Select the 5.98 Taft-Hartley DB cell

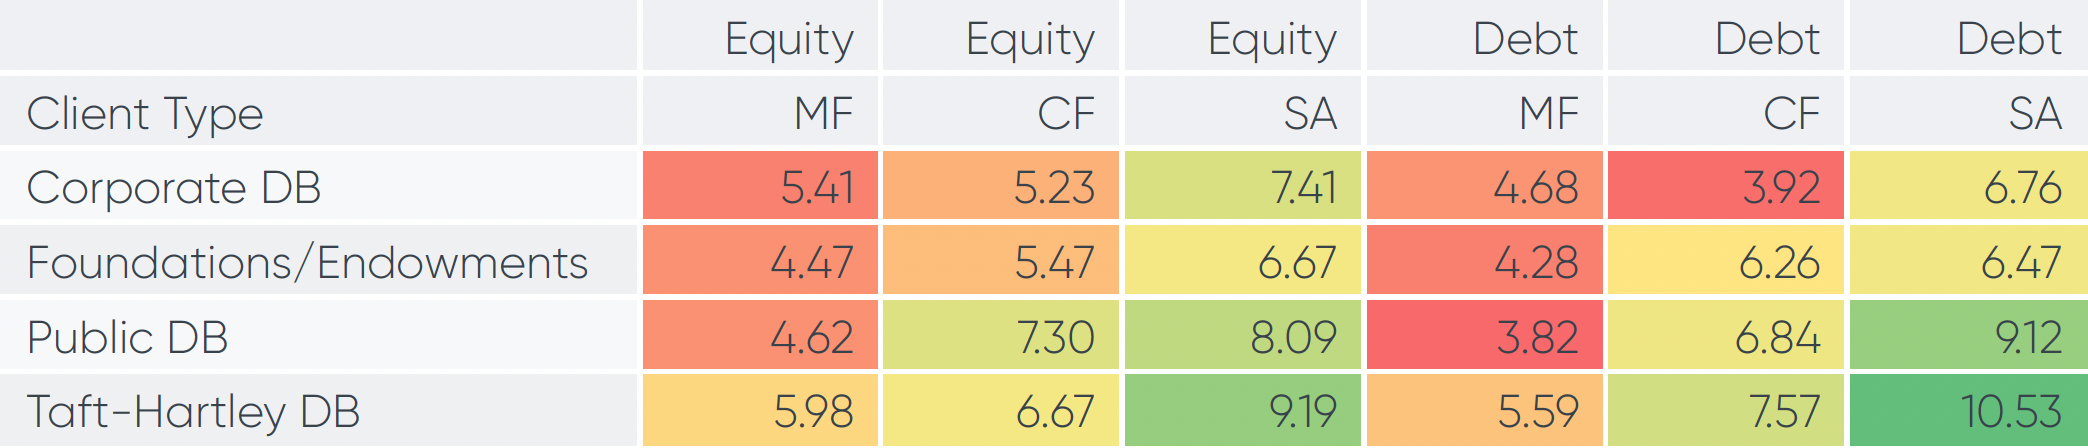coord(760,411)
